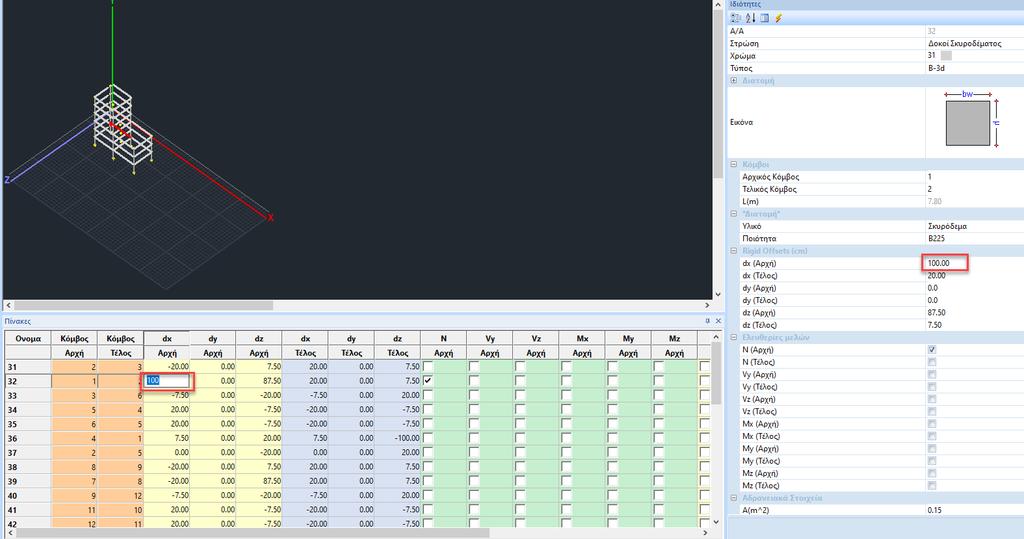Click the table horizontal scrollbar thumb
The width and height of the screenshot is (1024, 539).
click(x=253, y=533)
